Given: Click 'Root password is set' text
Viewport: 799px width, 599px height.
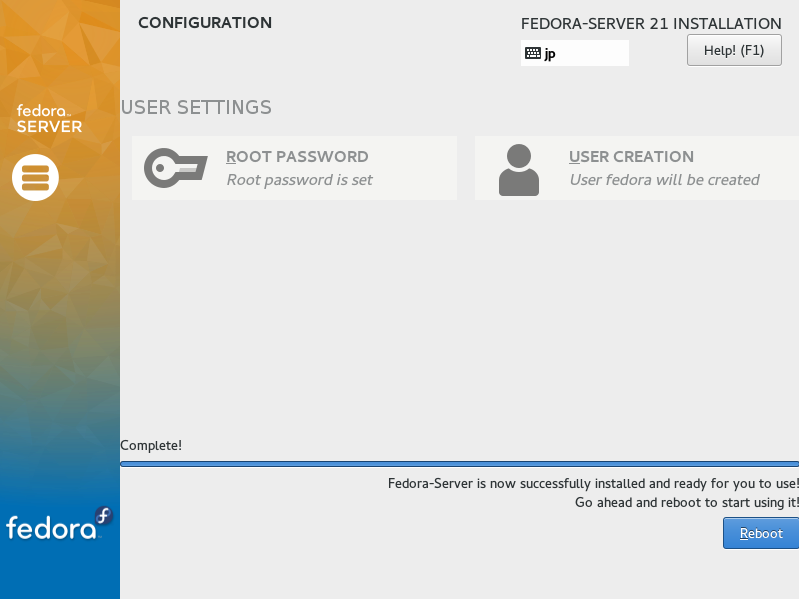Looking at the screenshot, I should (x=300, y=180).
